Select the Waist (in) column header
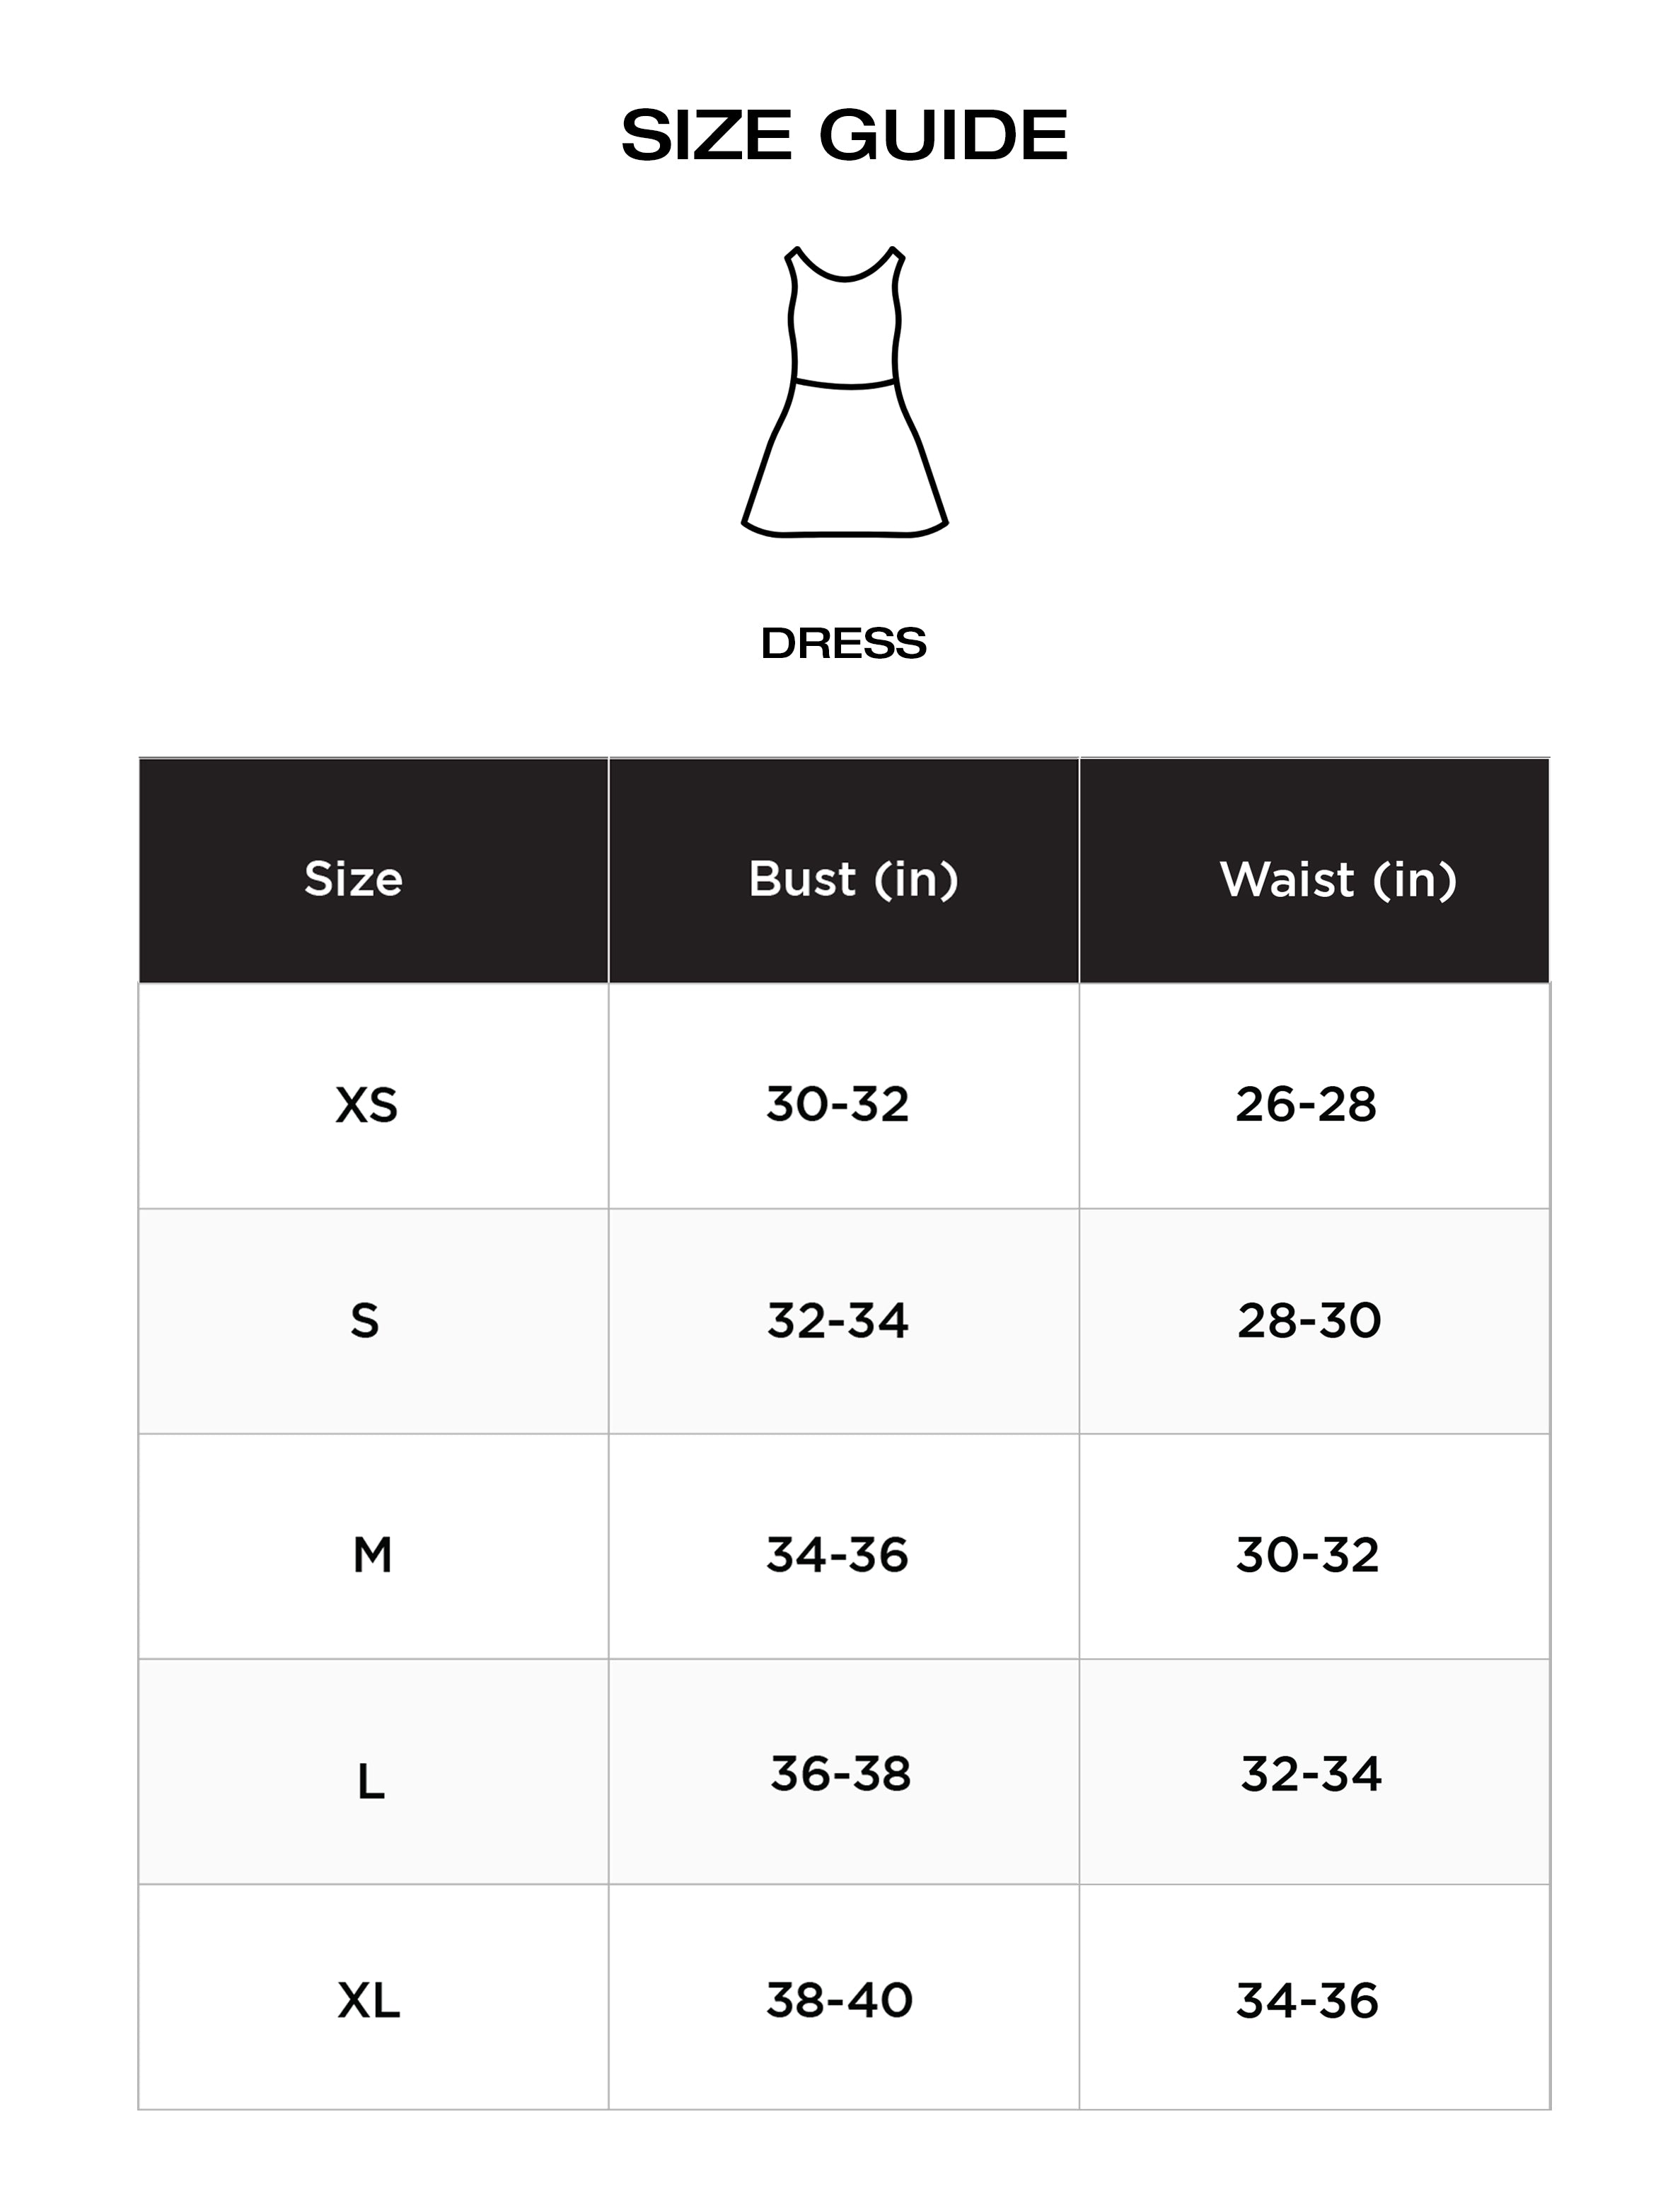The height and width of the screenshot is (2211, 1680). tap(1338, 879)
